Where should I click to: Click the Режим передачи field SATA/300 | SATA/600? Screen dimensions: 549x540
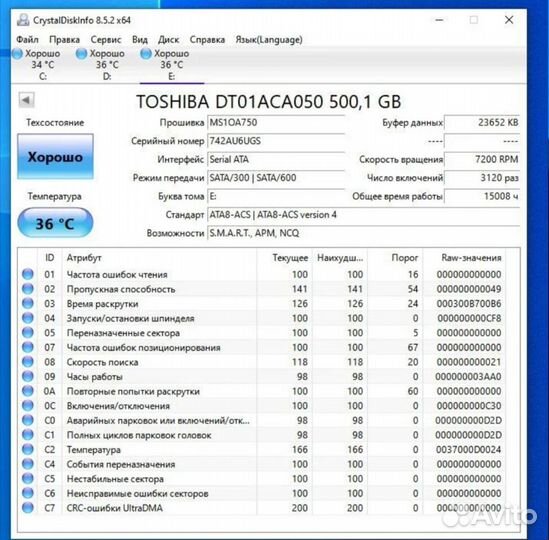tap(276, 178)
